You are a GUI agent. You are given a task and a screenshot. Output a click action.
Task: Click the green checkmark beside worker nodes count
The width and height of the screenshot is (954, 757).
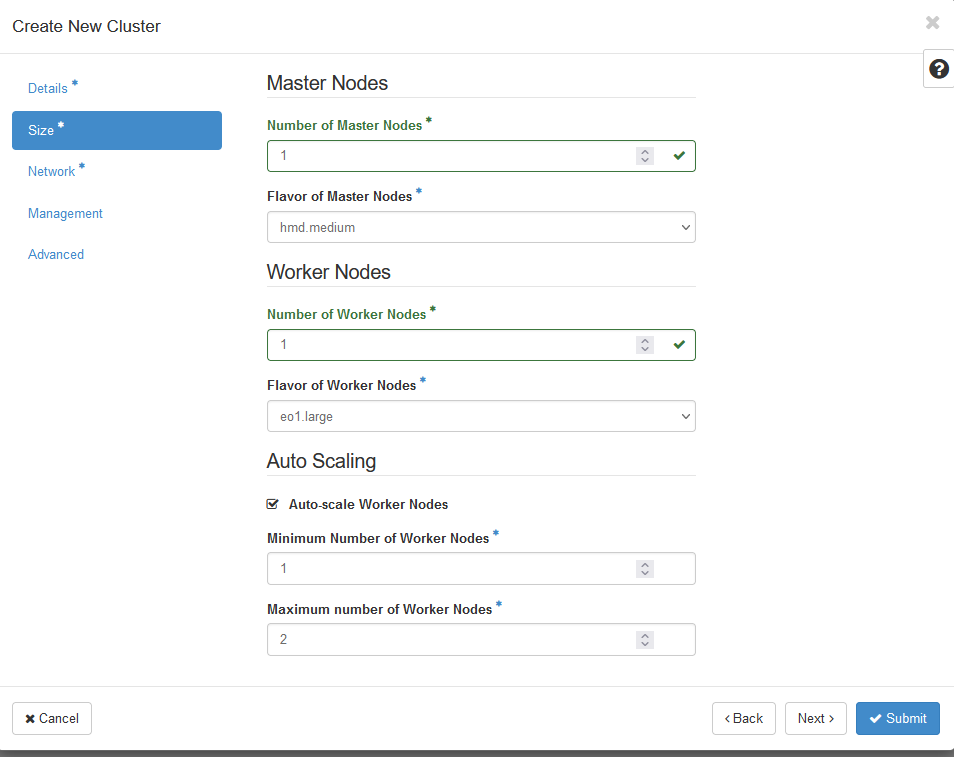pyautogui.click(x=679, y=345)
